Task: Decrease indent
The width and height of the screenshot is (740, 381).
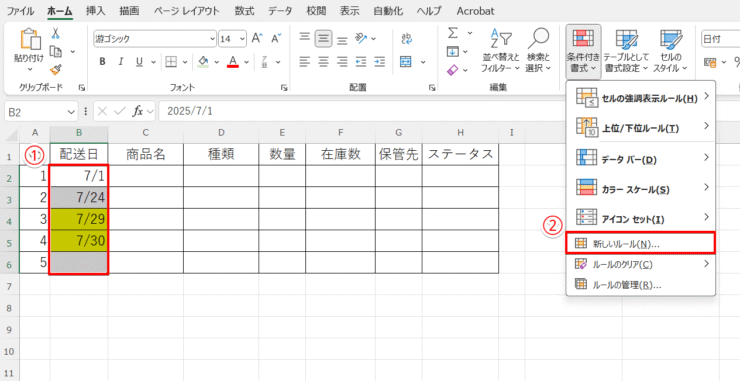Action: click(361, 61)
